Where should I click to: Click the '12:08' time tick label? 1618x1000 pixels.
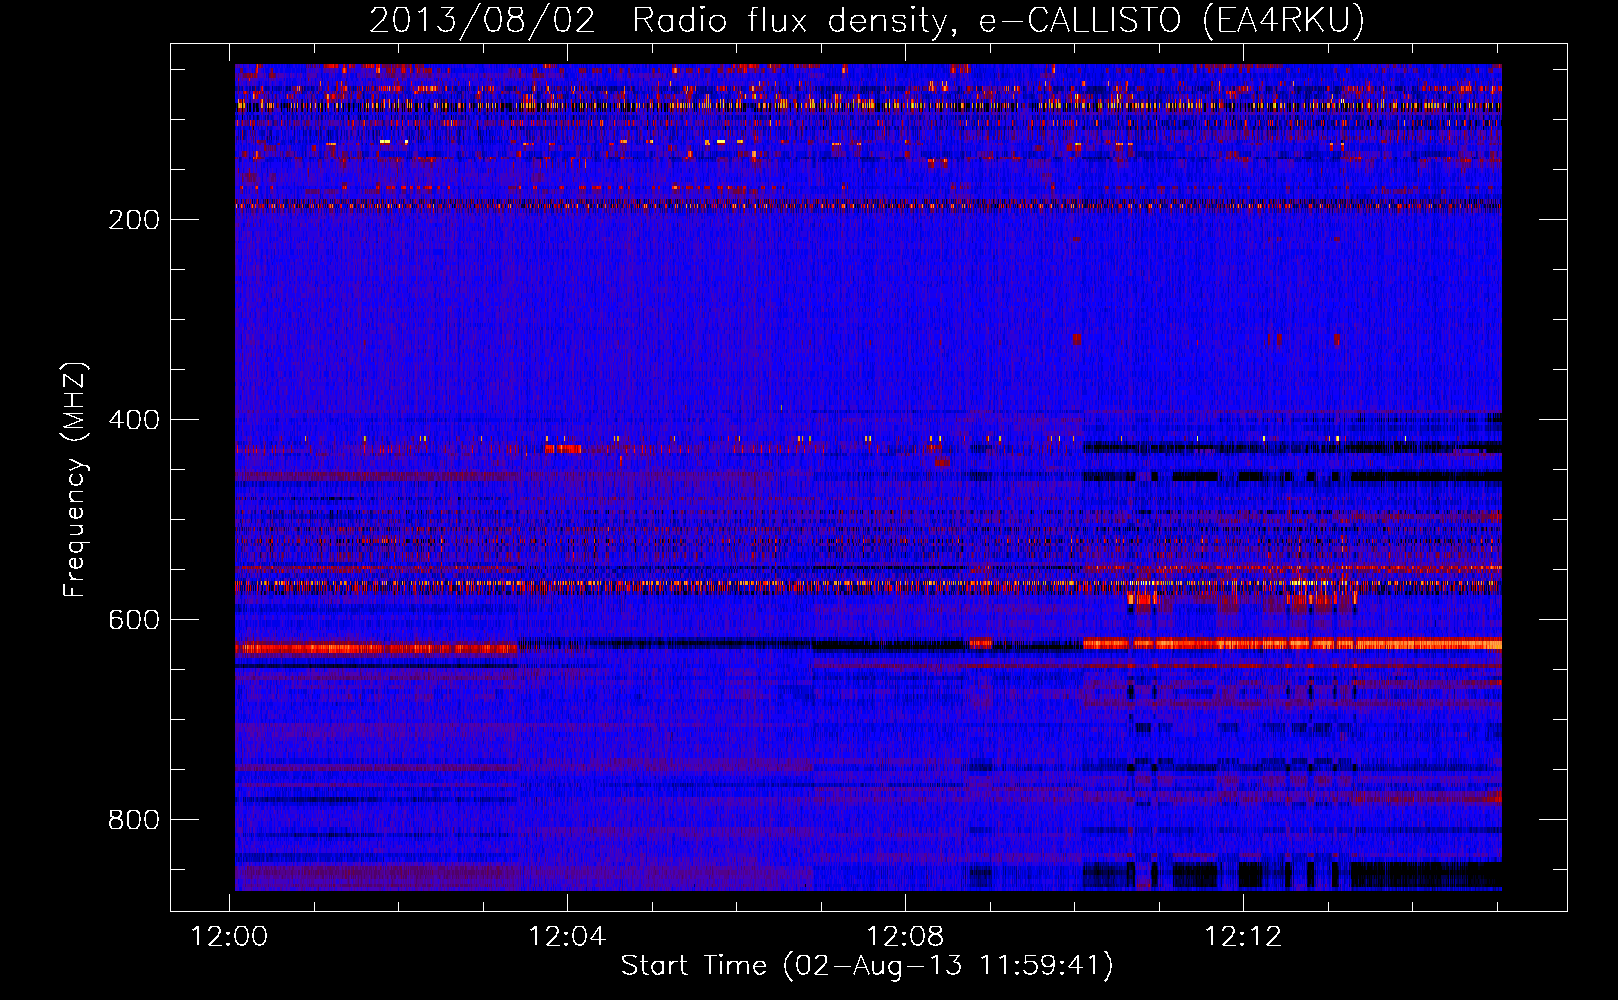tap(905, 937)
